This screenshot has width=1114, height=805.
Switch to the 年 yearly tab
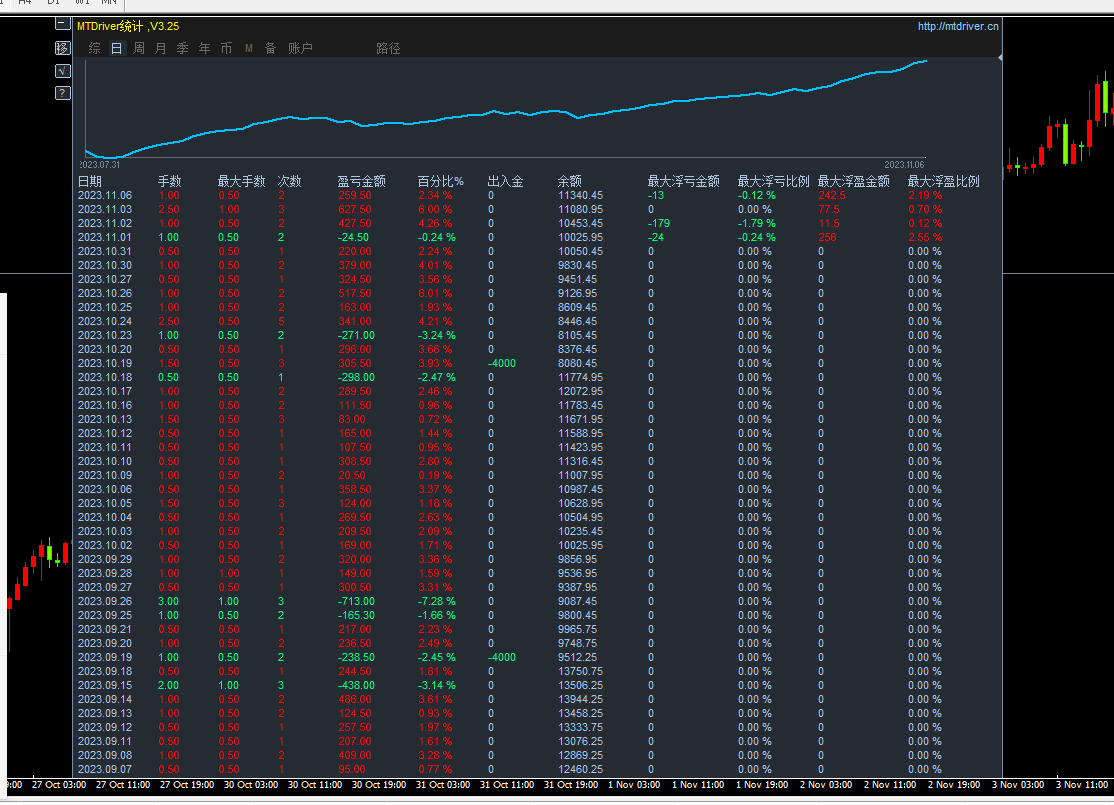204,48
